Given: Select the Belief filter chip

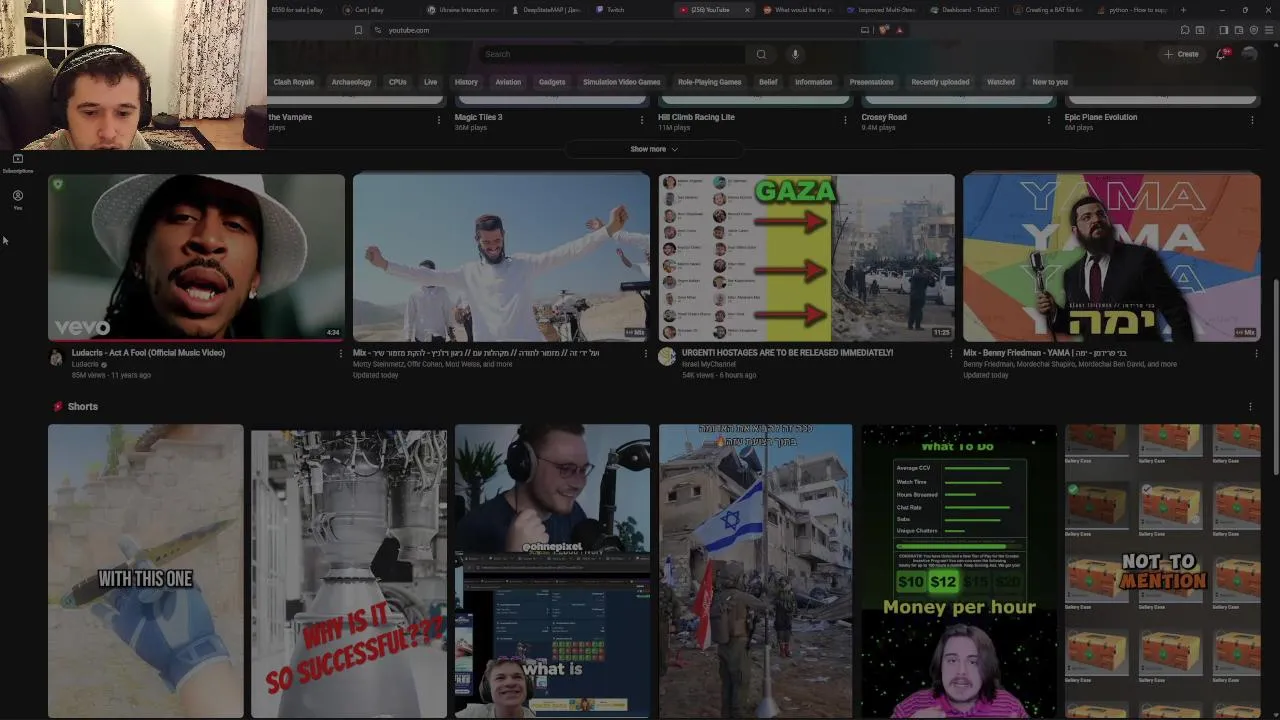Looking at the screenshot, I should (768, 82).
